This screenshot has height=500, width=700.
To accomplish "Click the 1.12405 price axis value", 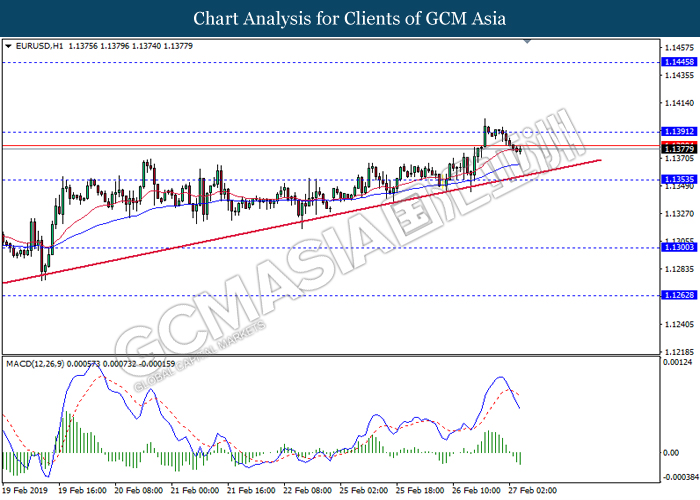I will click(679, 325).
